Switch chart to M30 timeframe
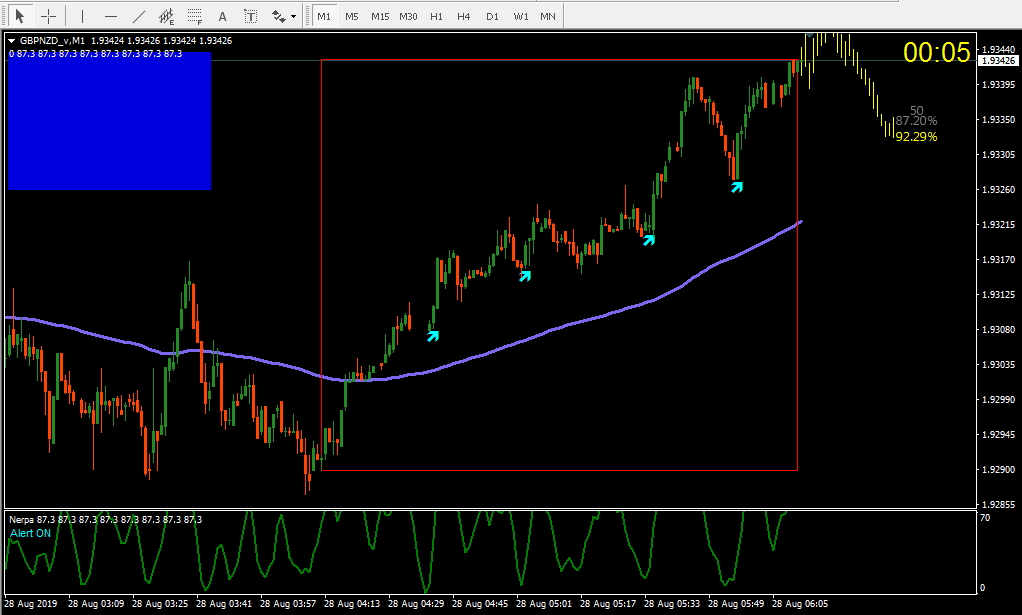This screenshot has height=615, width=1022. click(408, 16)
